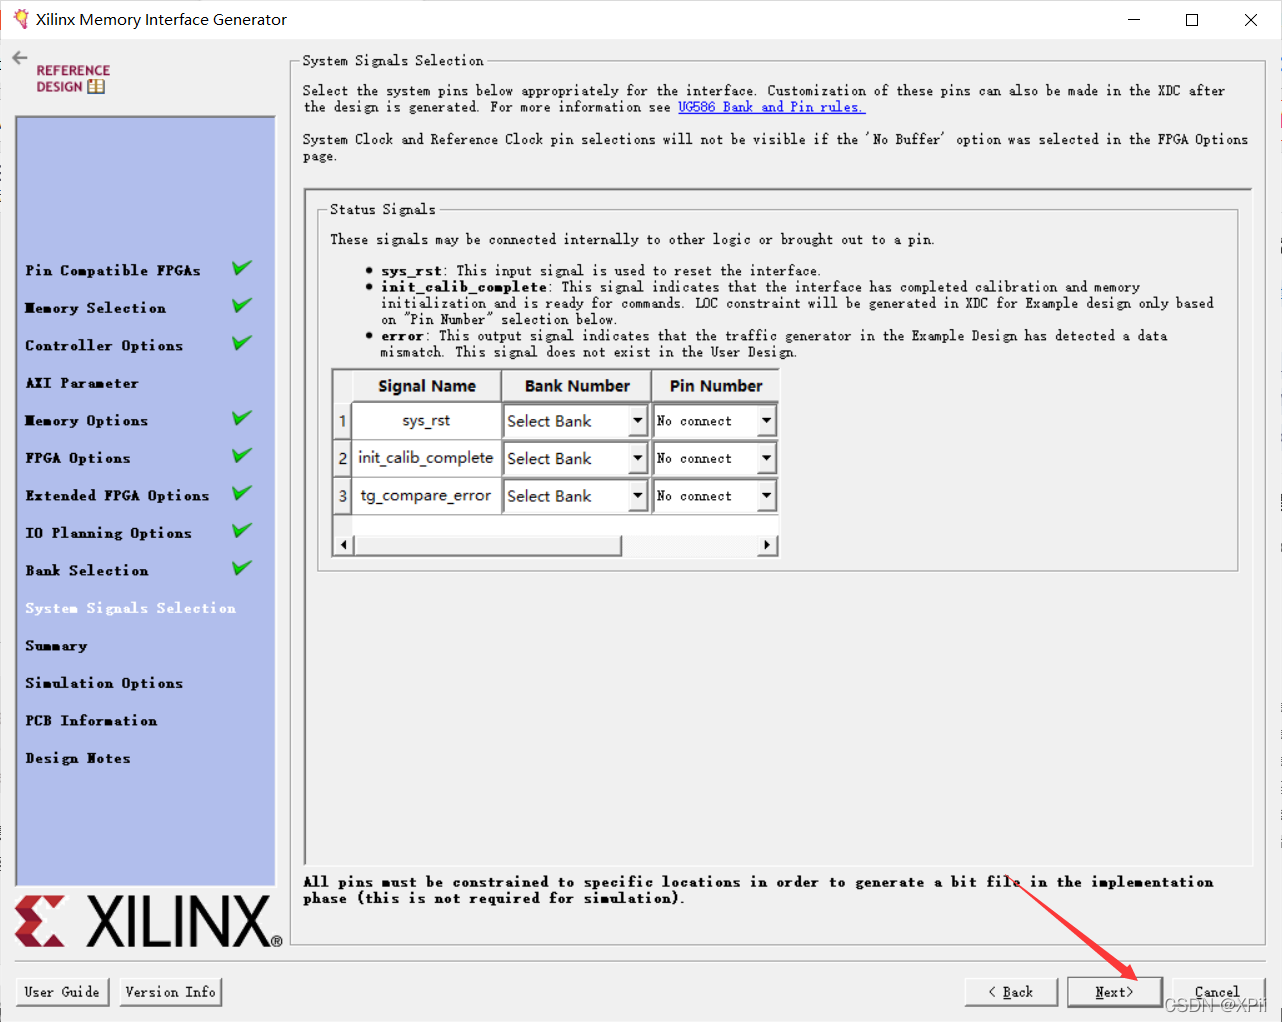Select the sys_rst signal name cell
The width and height of the screenshot is (1282, 1022).
coord(426,421)
